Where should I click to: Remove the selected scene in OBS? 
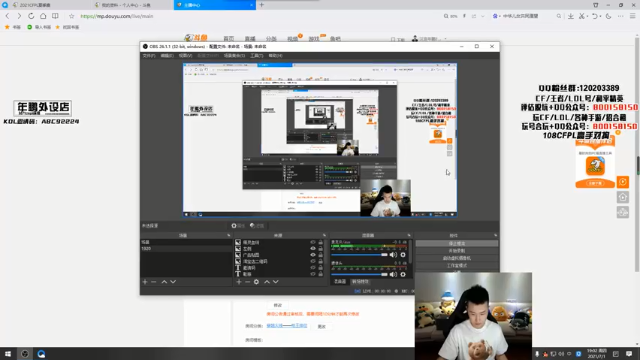[154, 282]
